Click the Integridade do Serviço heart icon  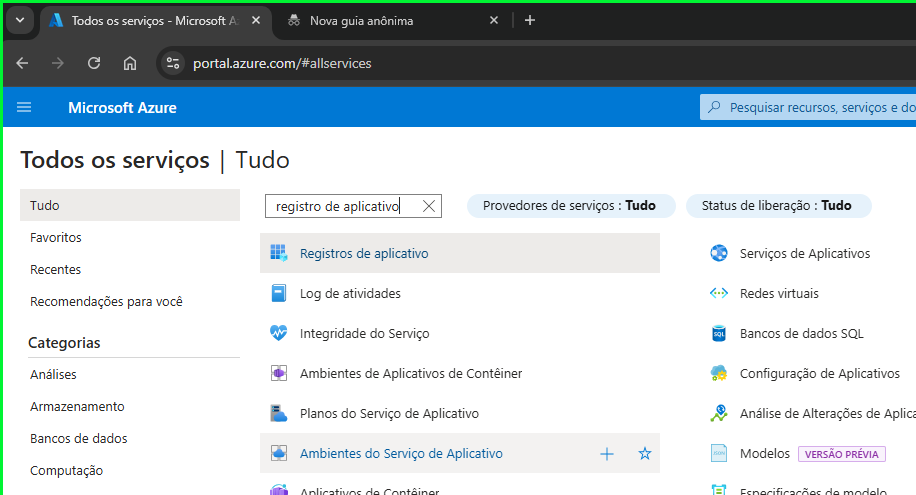coord(279,333)
